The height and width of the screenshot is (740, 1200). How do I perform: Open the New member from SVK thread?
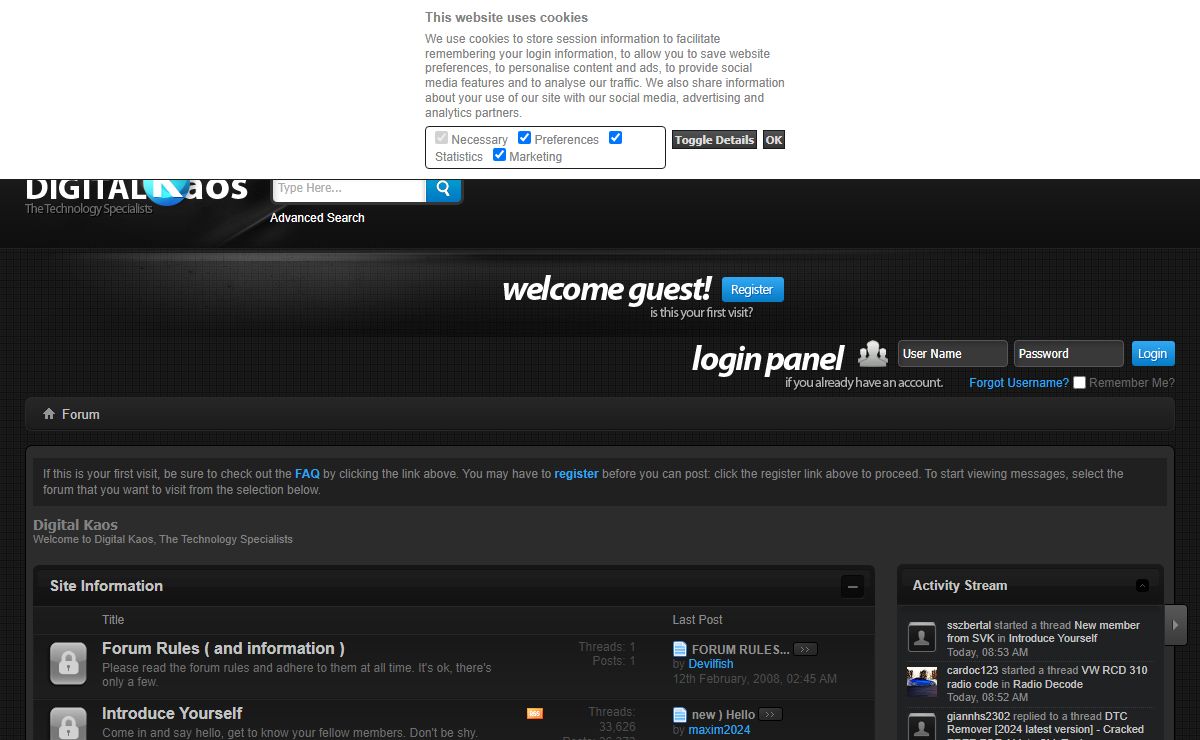[x=1043, y=632]
